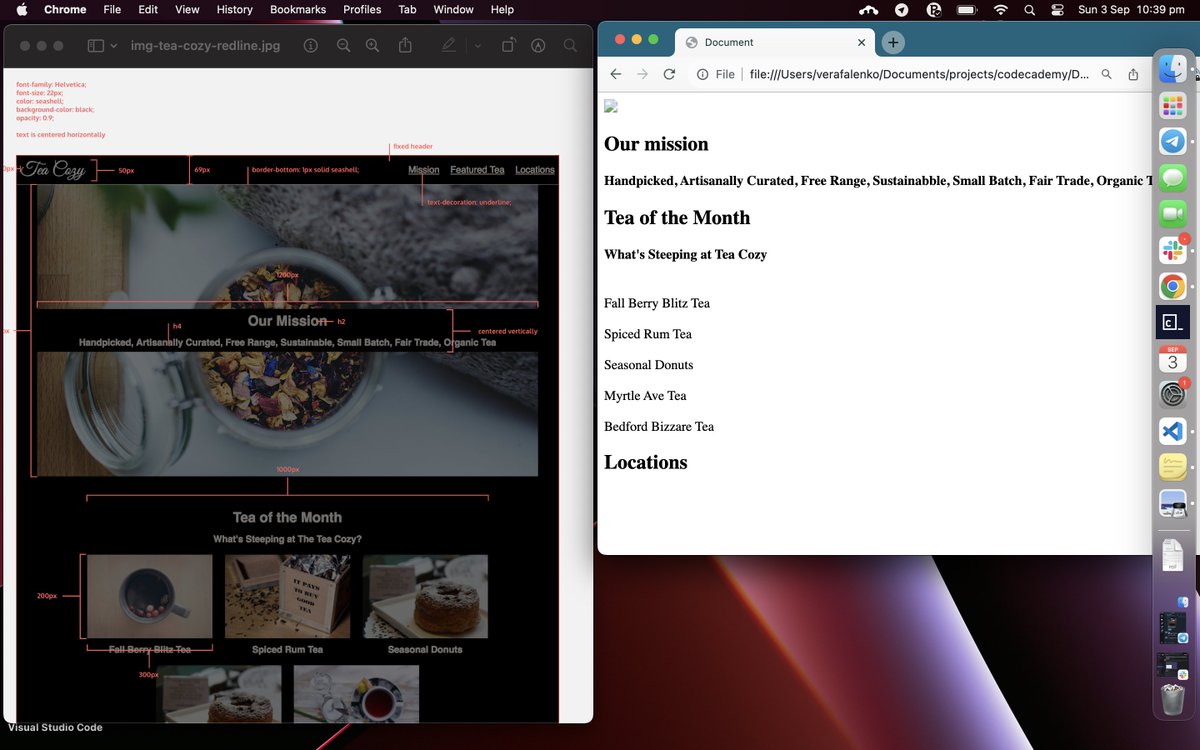Click the Telegram icon in the menu bar
The image size is (1200, 750).
coord(901,9)
